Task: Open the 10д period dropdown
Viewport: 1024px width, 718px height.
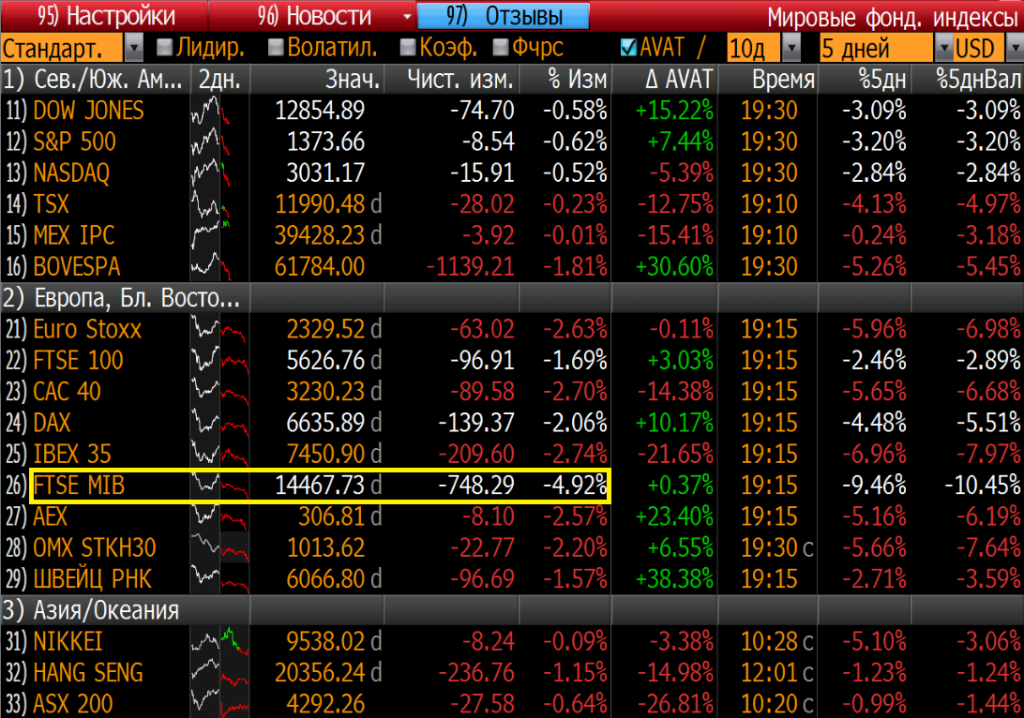Action: [x=791, y=48]
